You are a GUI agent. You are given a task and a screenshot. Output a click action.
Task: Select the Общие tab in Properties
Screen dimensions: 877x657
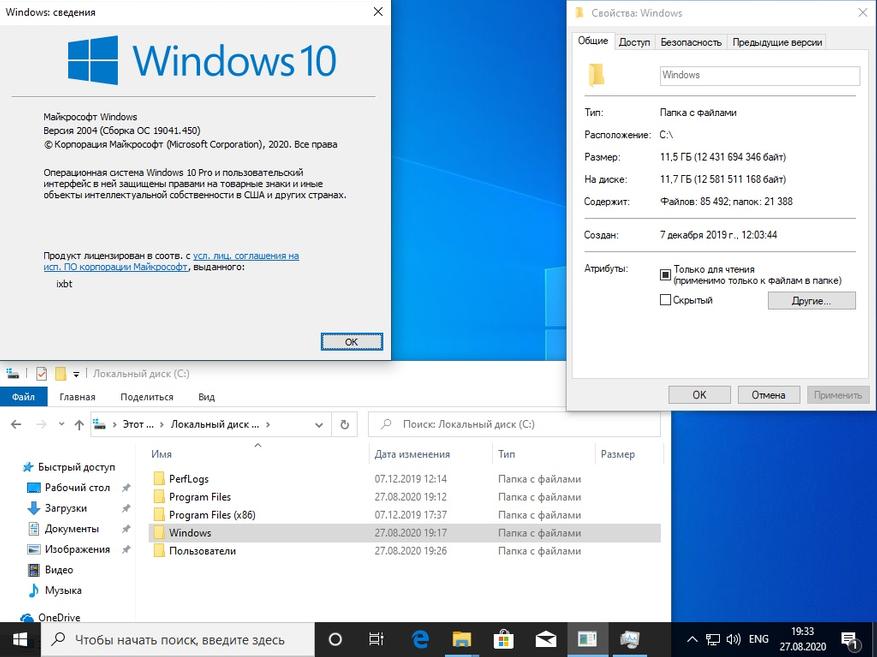pos(593,41)
